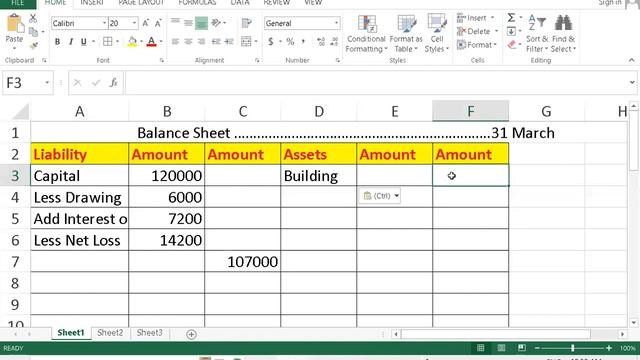This screenshot has height=360, width=640.
Task: Click the increase decimal icon
Action: (321, 42)
